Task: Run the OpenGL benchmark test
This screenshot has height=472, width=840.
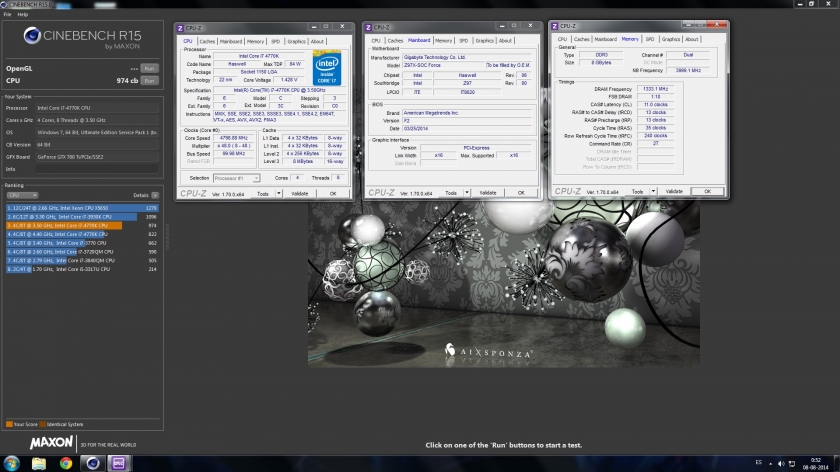Action: tap(149, 69)
